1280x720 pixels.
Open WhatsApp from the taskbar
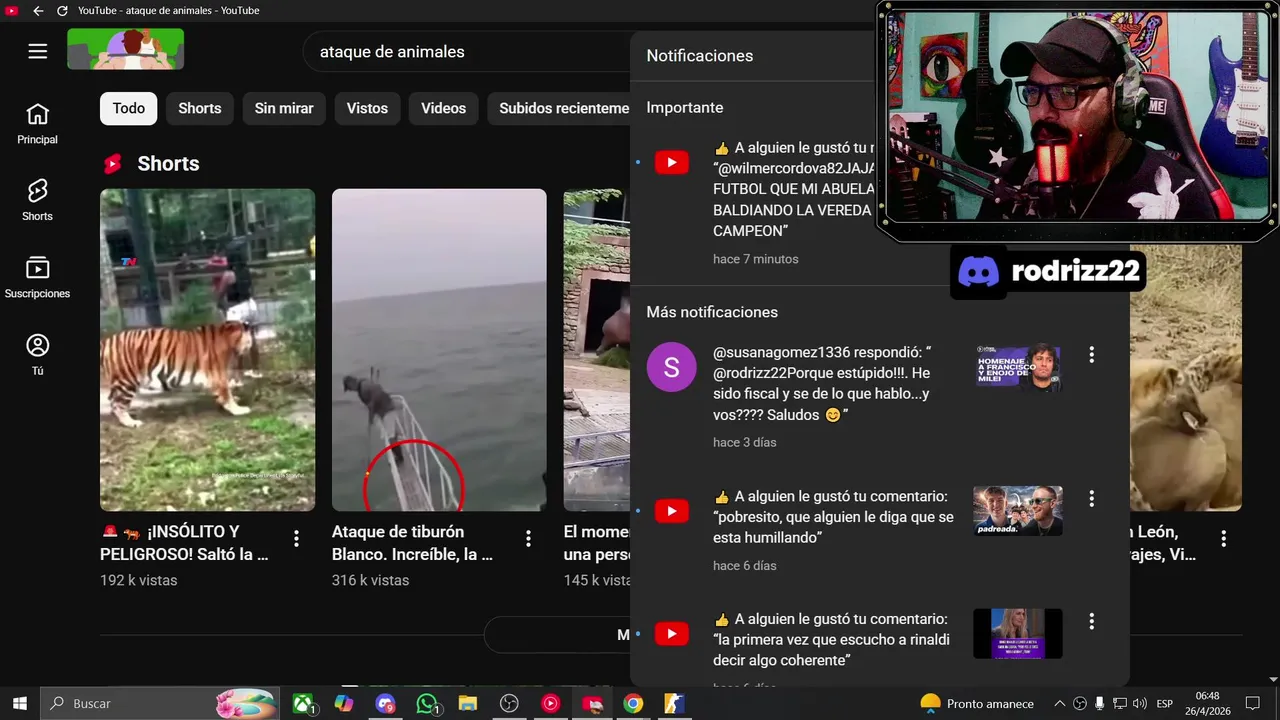pos(428,704)
